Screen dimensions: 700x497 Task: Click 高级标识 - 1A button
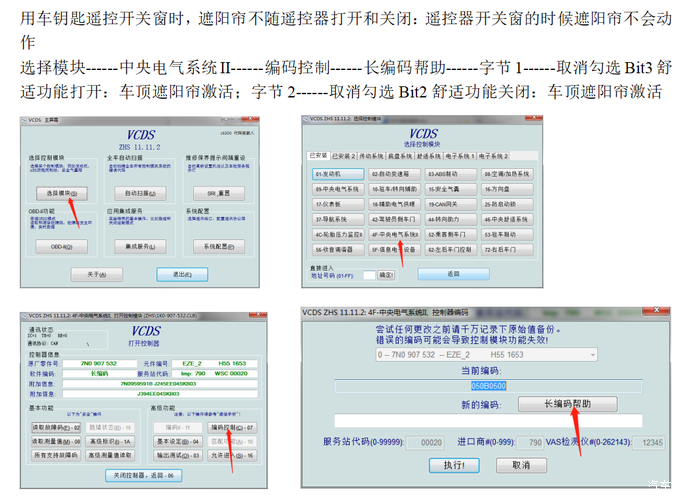[110, 442]
